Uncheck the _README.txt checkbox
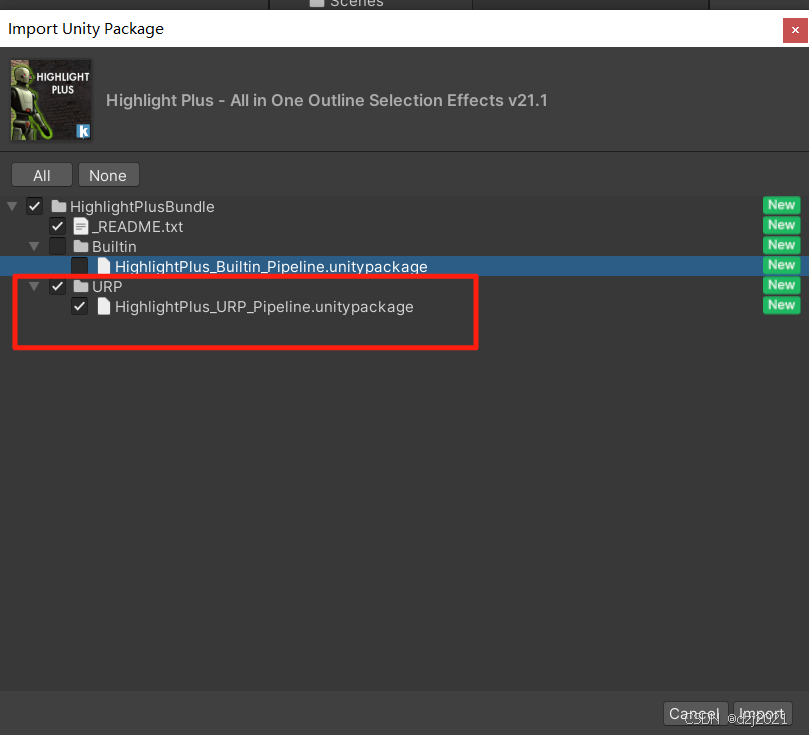809x735 pixels. click(57, 226)
